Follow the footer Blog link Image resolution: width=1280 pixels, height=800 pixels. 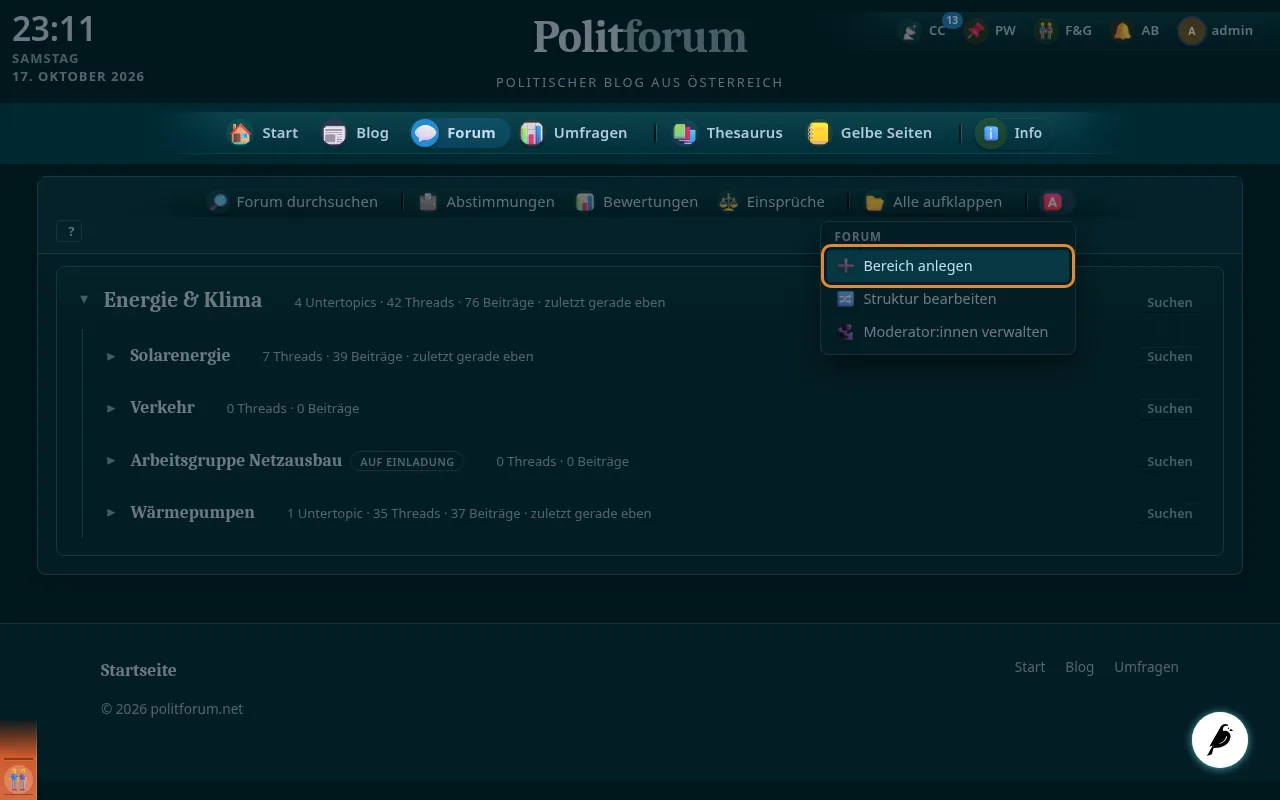[1080, 667]
